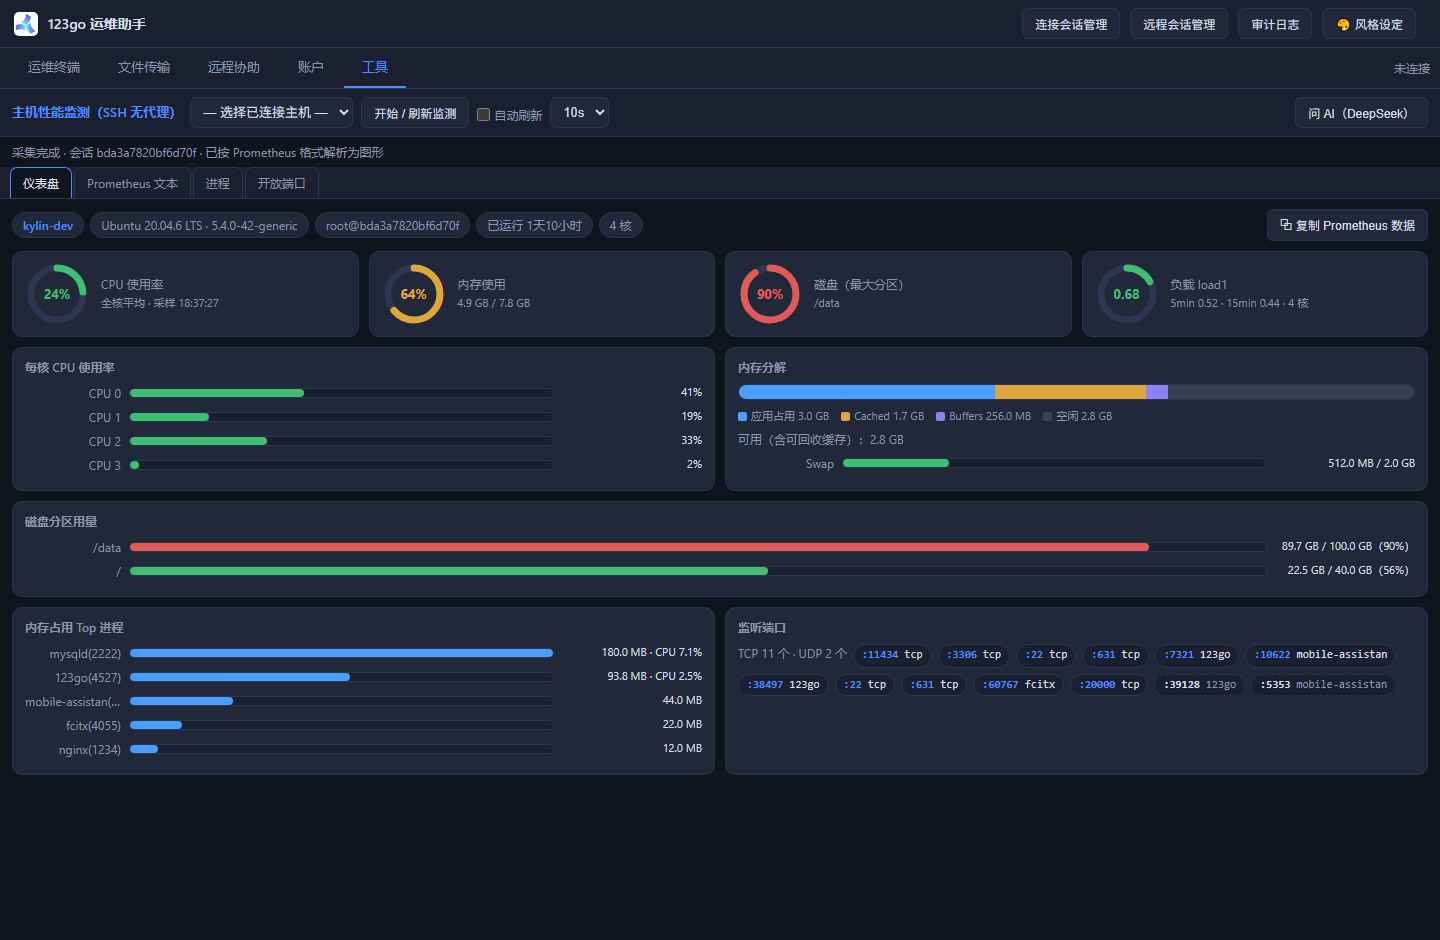Click the blue 应用占用 legend swatch

[742, 417]
